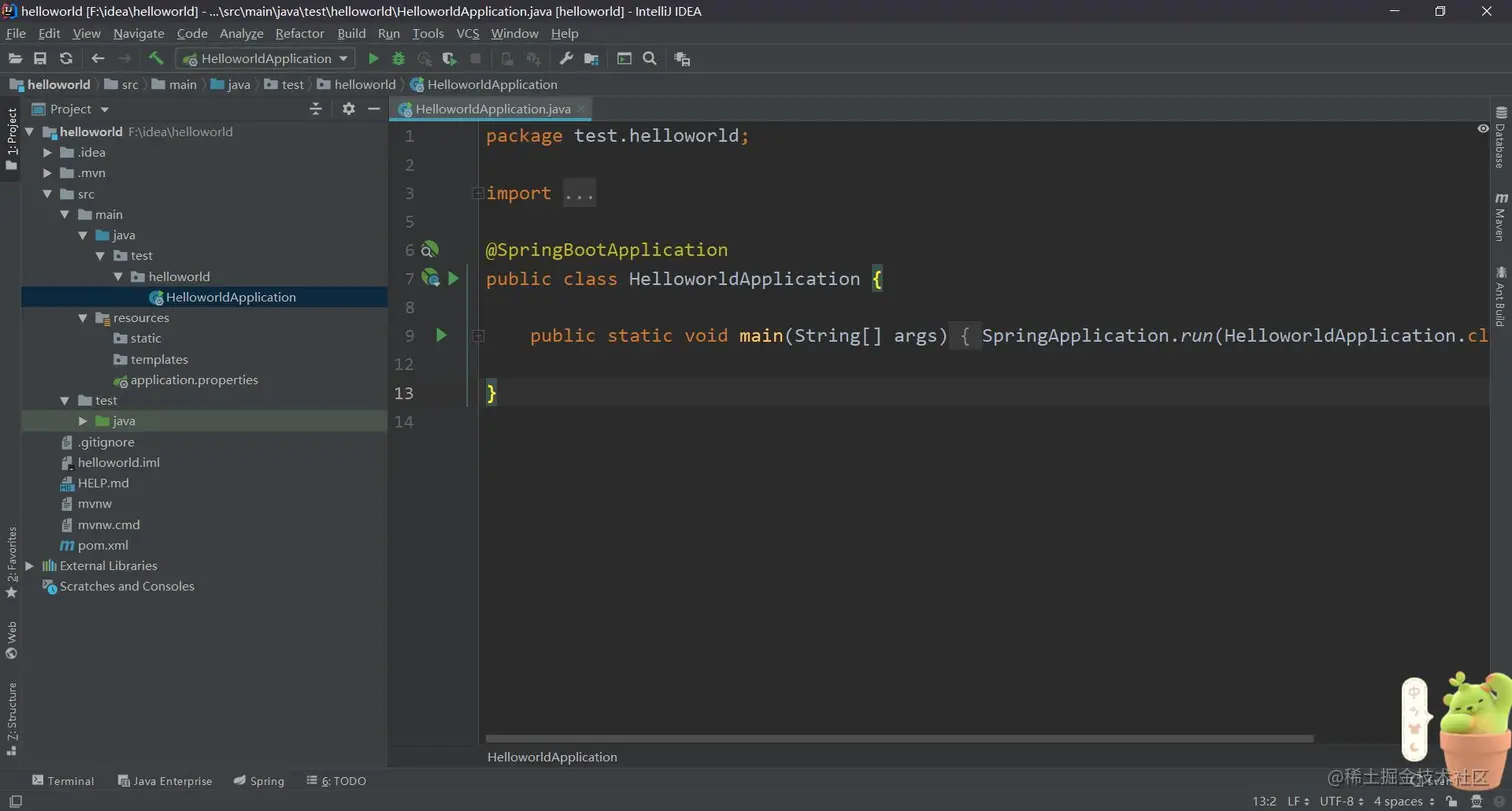Screen dimensions: 1512x811
Task: Switch to the HelloworldApplication.java editor tab
Action: click(x=492, y=108)
